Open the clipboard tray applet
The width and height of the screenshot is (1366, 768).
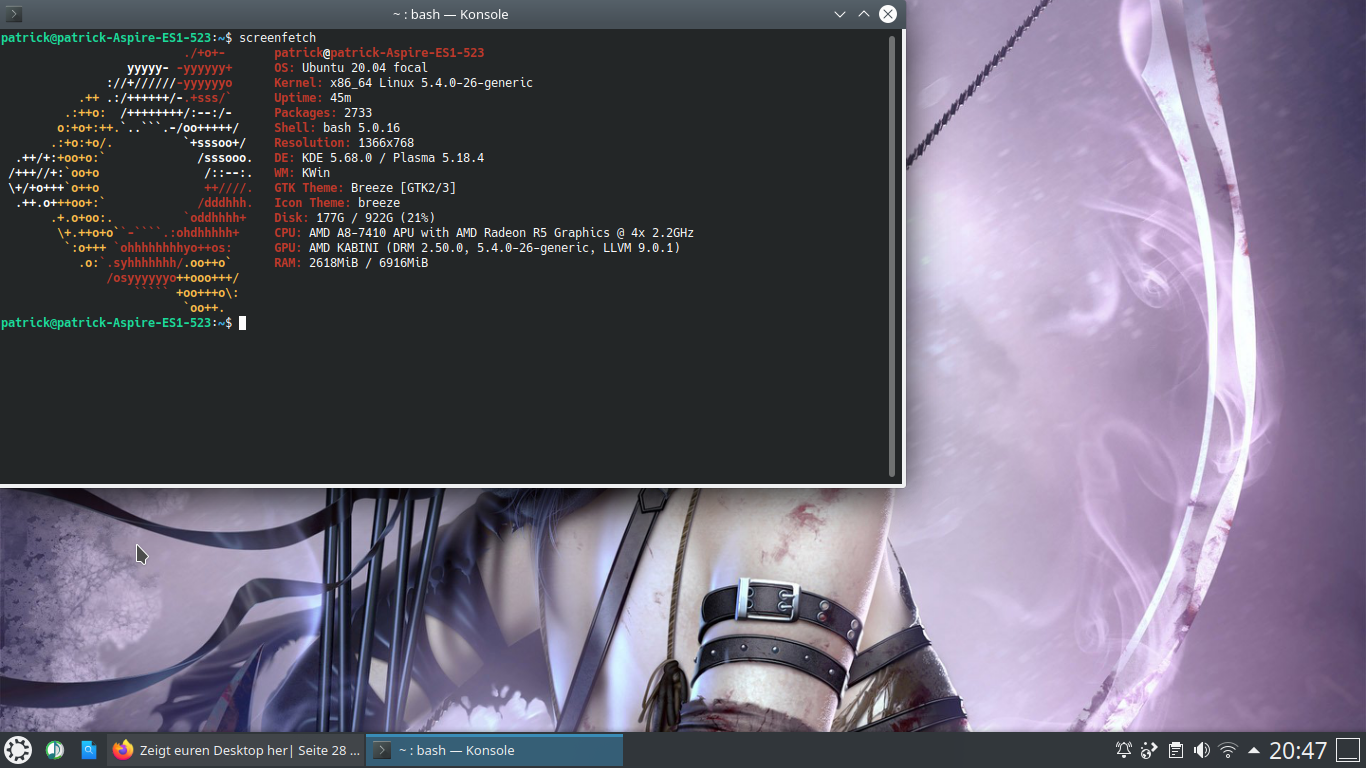point(1176,750)
